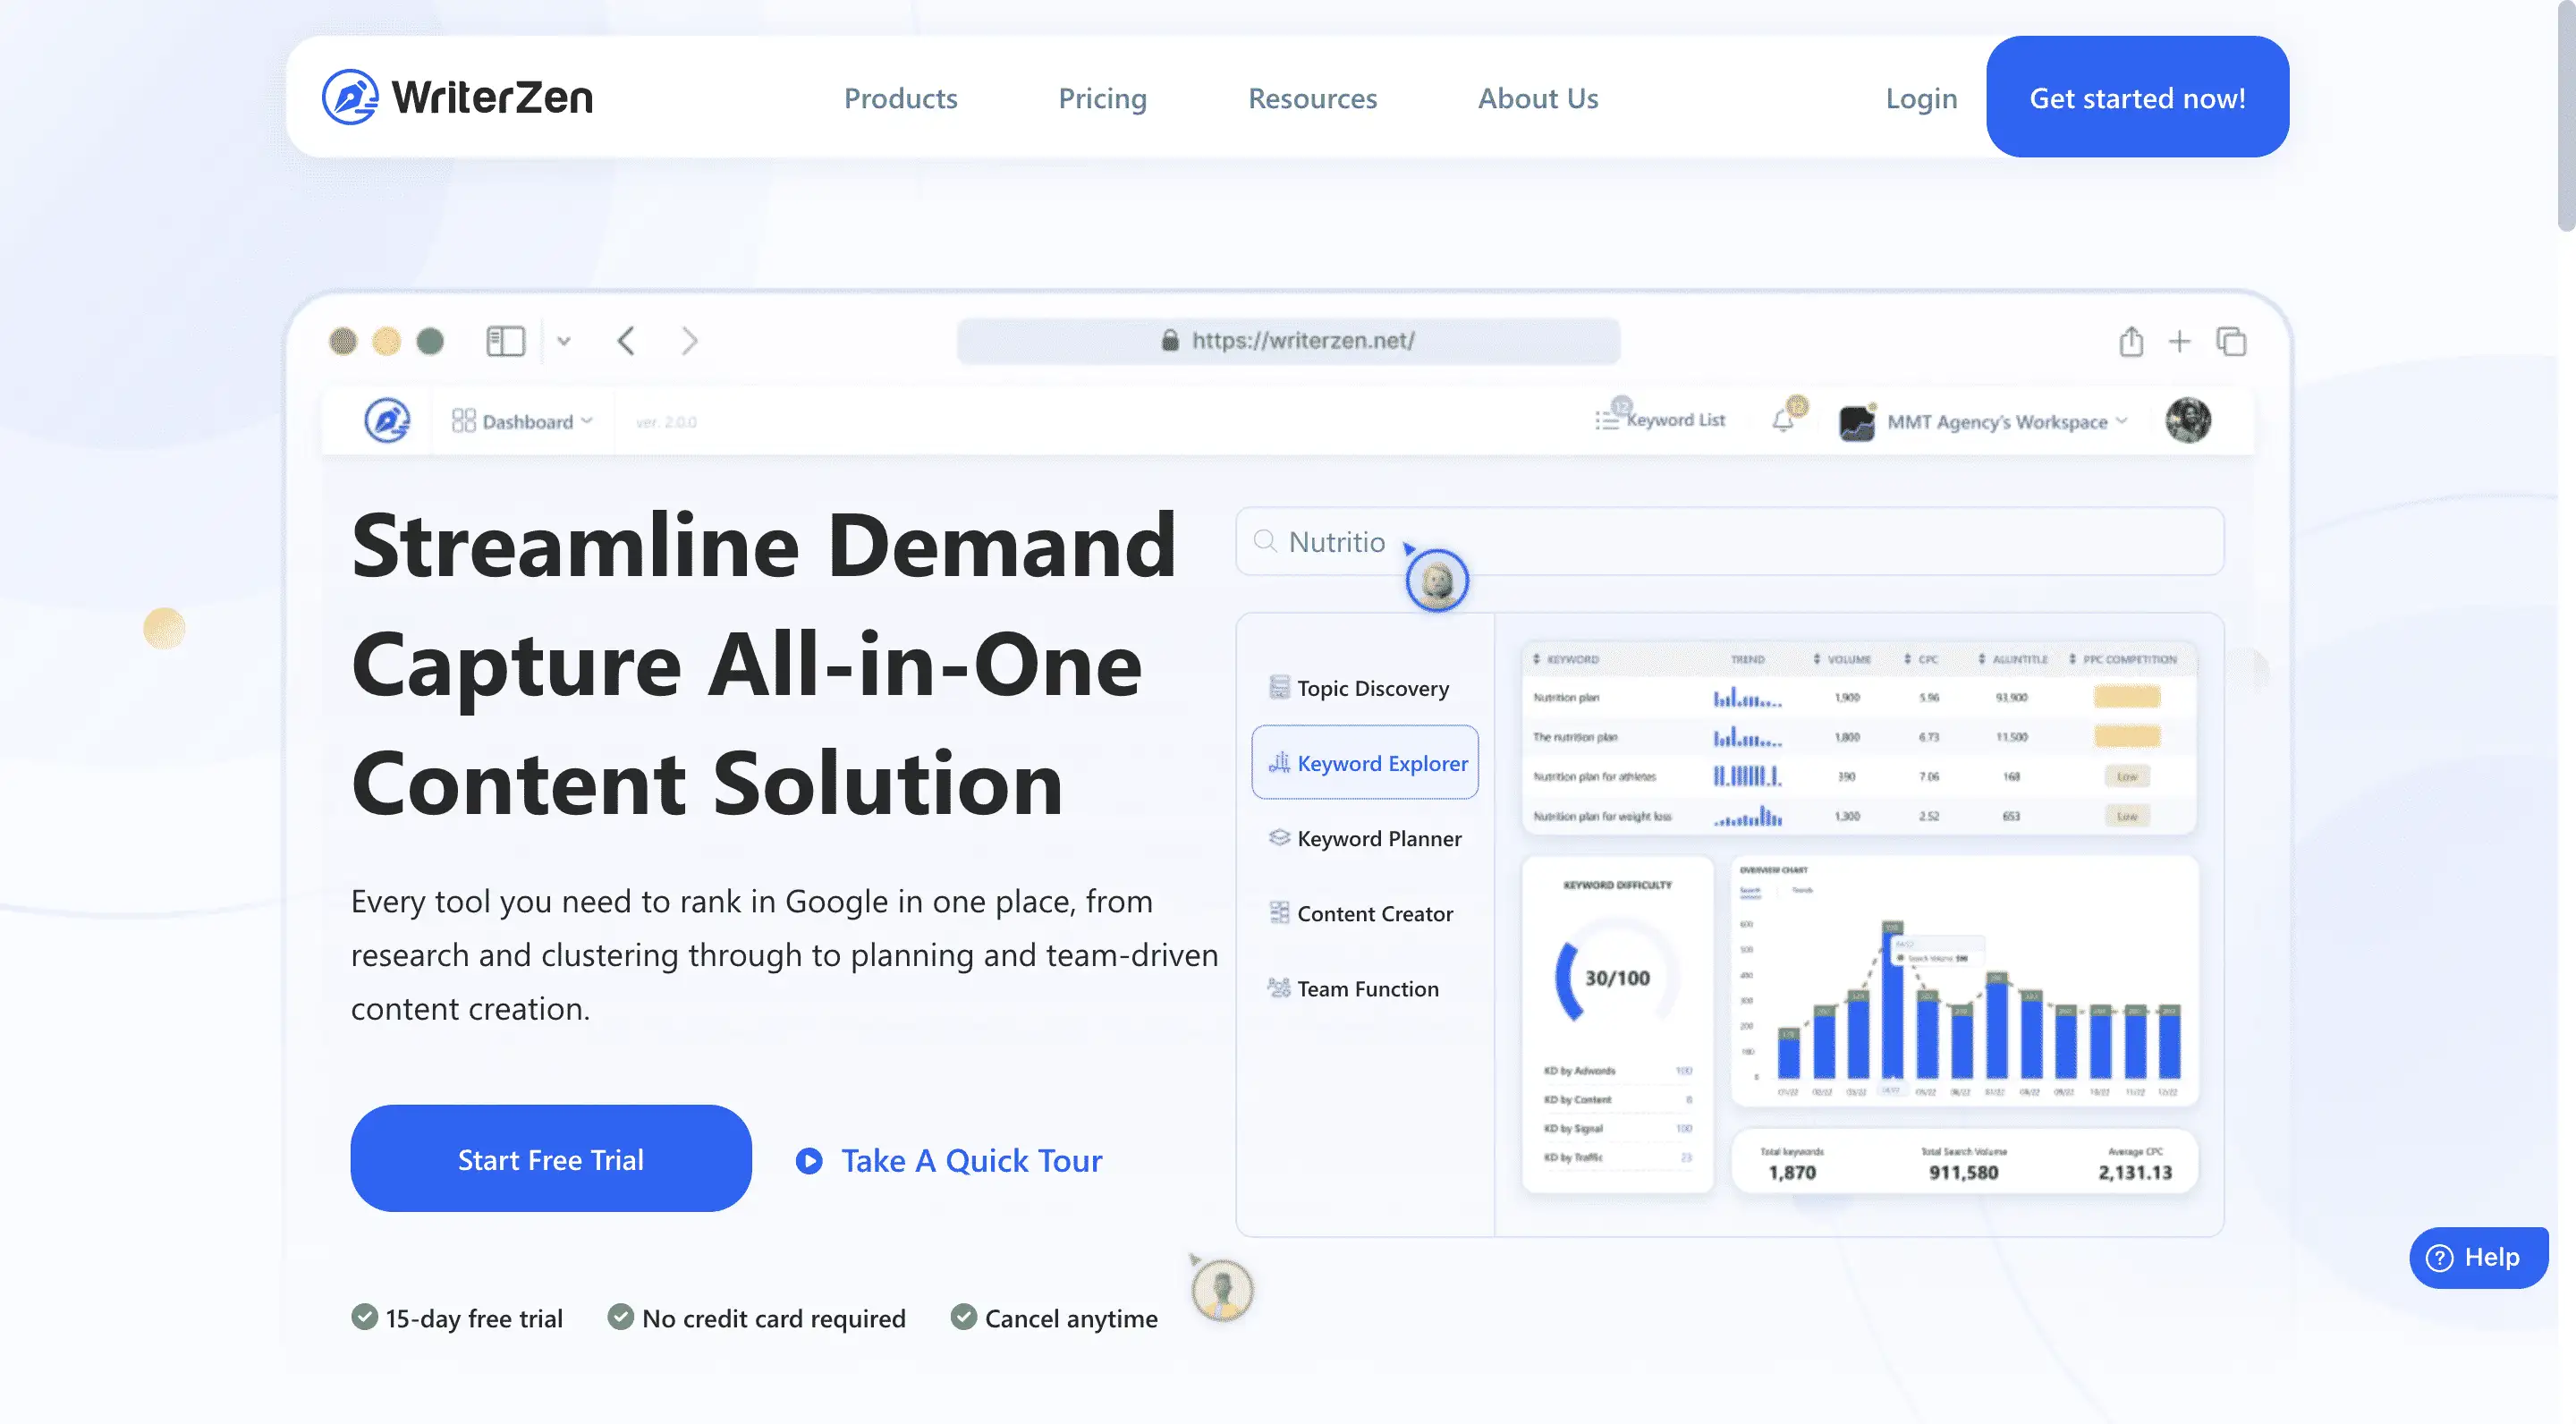Click the 15-day free trial checkmark
The image size is (2576, 1424).
(365, 1317)
